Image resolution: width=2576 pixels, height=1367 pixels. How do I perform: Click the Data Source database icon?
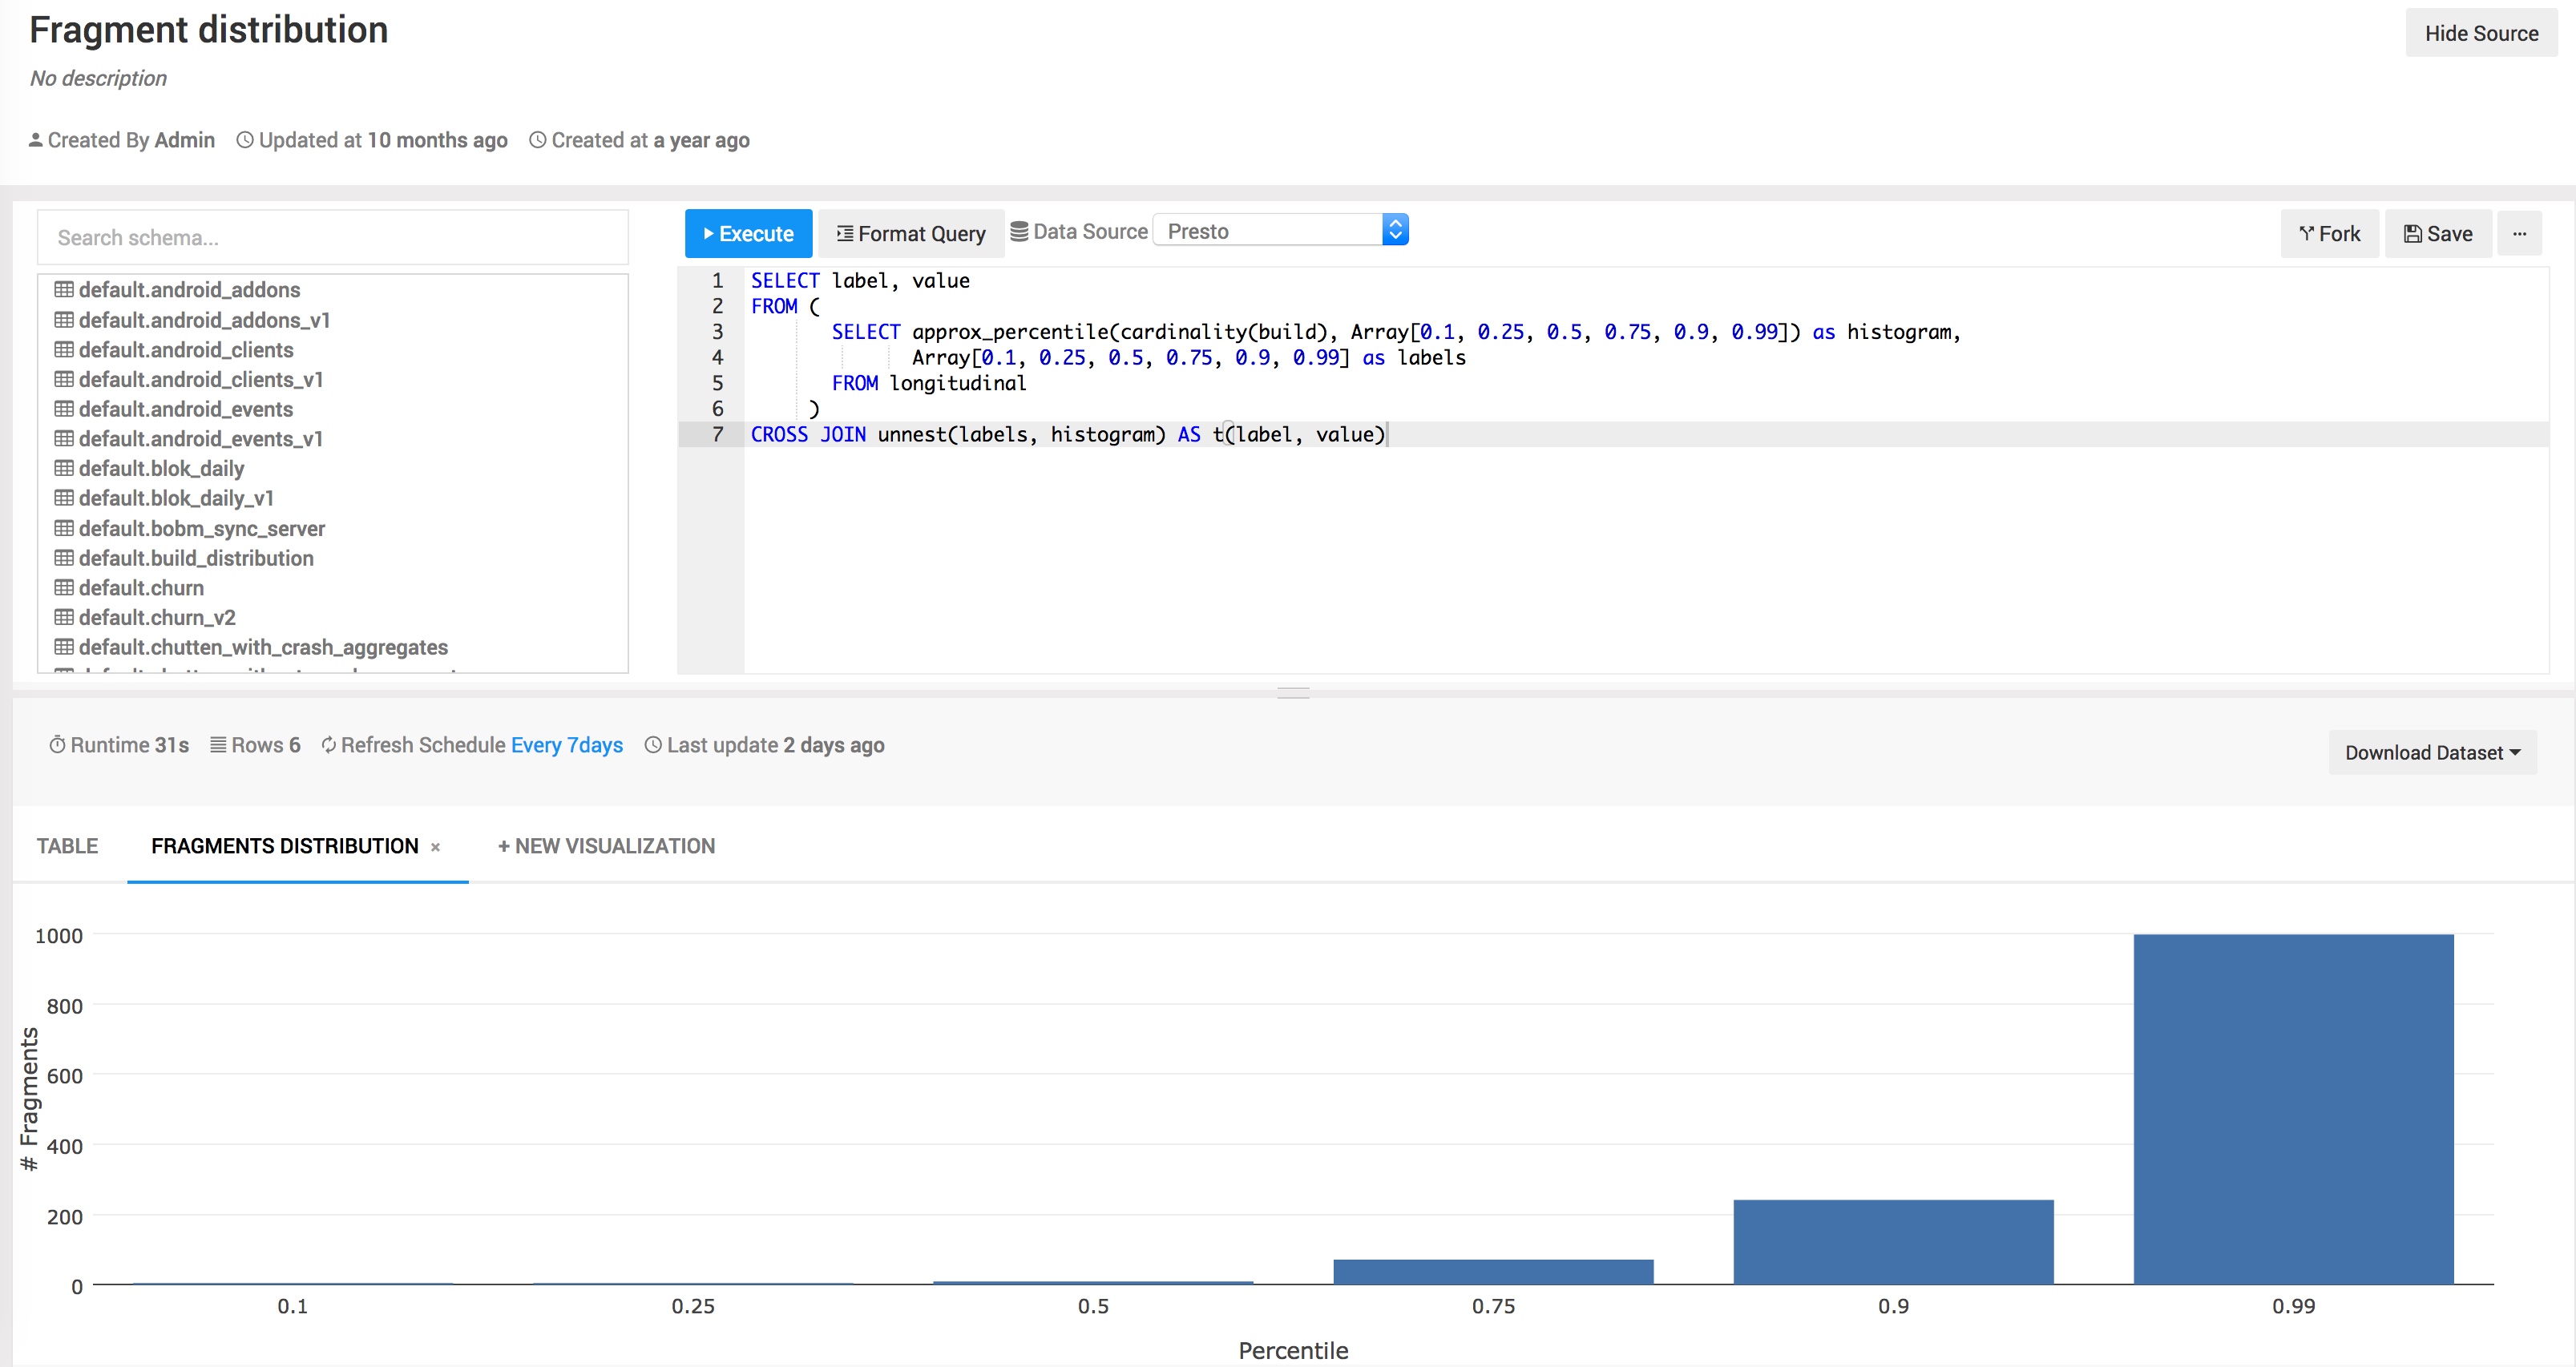click(1020, 230)
